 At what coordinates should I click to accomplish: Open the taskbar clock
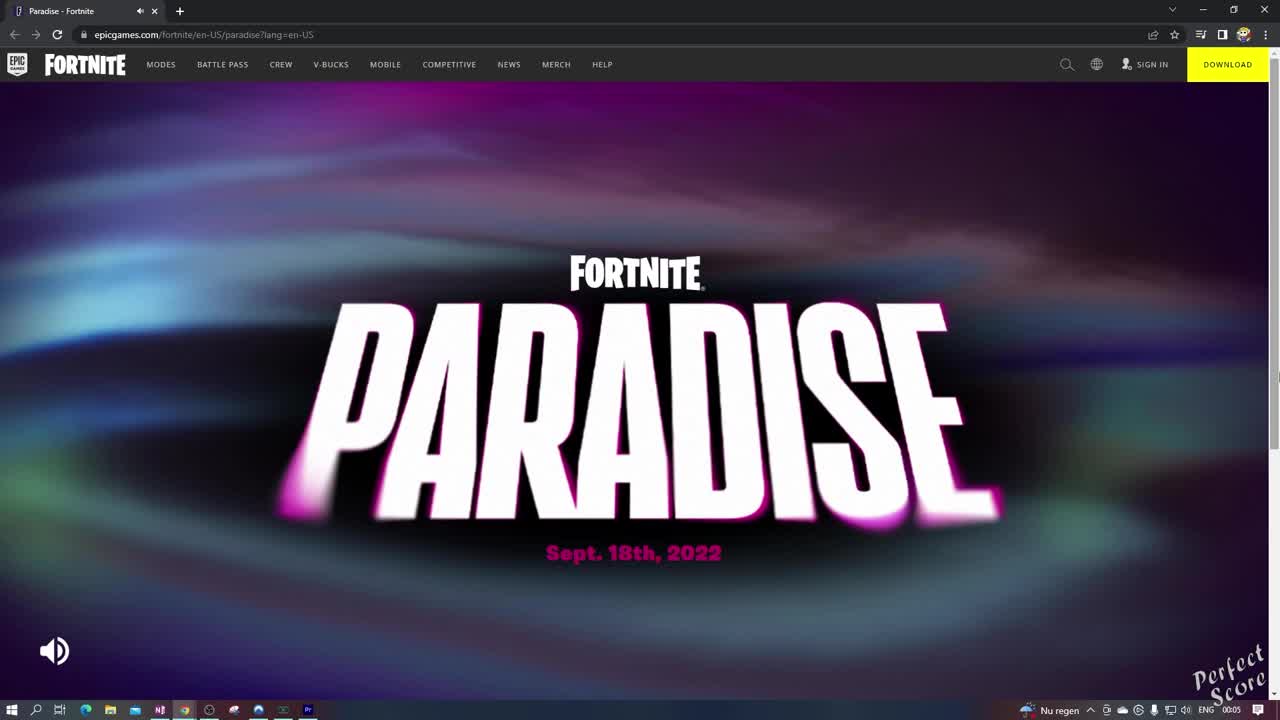point(1232,710)
